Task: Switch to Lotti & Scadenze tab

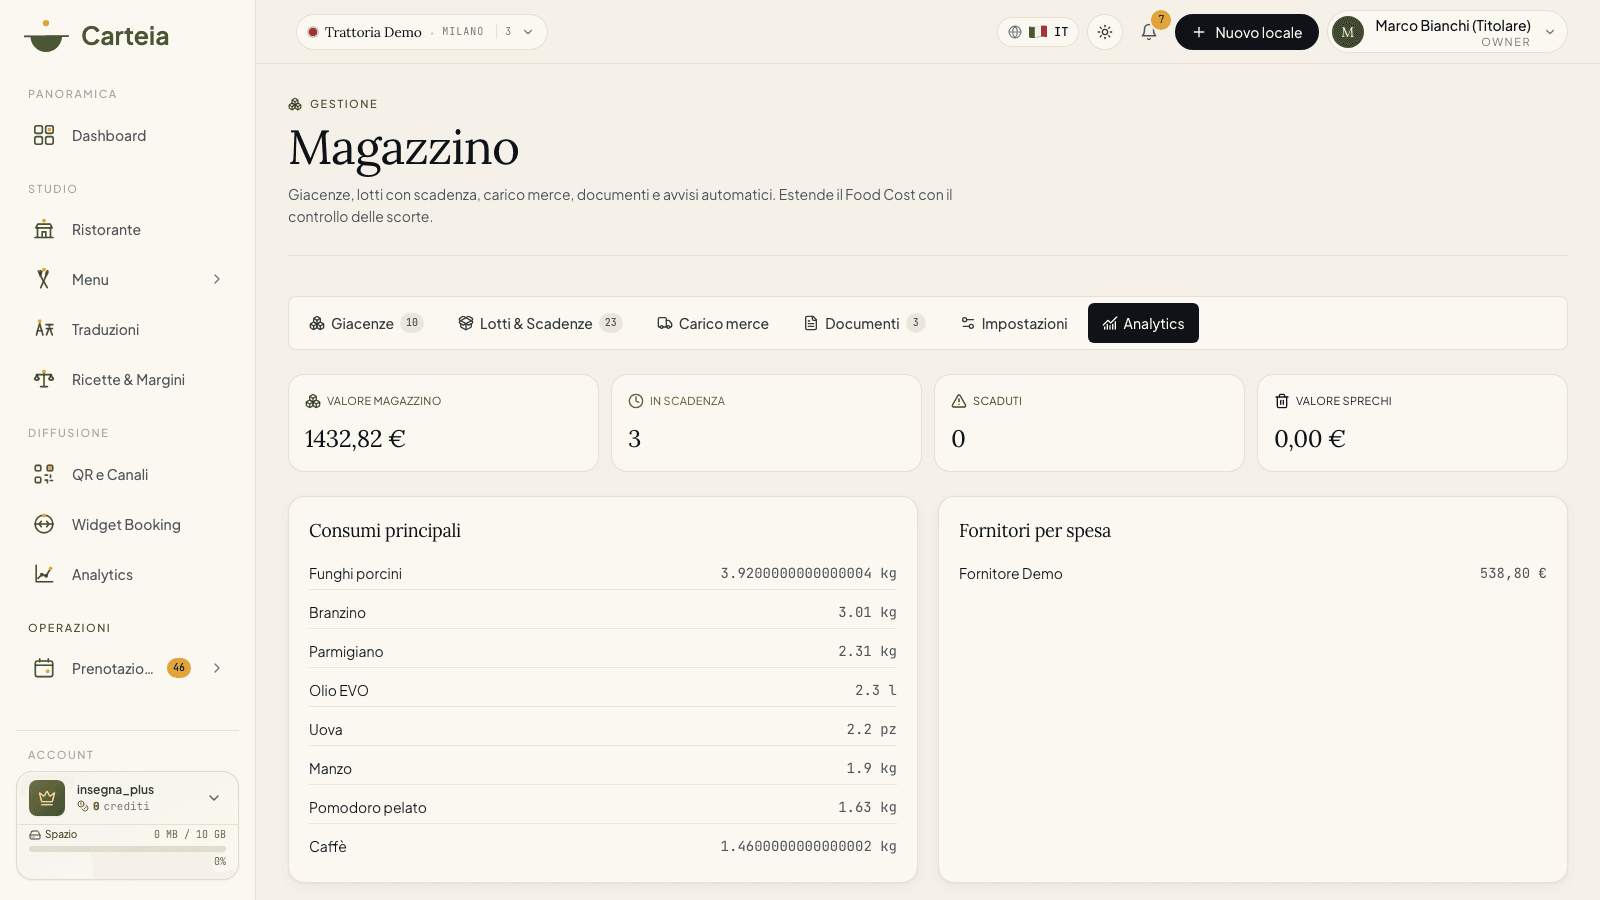Action: pos(540,323)
